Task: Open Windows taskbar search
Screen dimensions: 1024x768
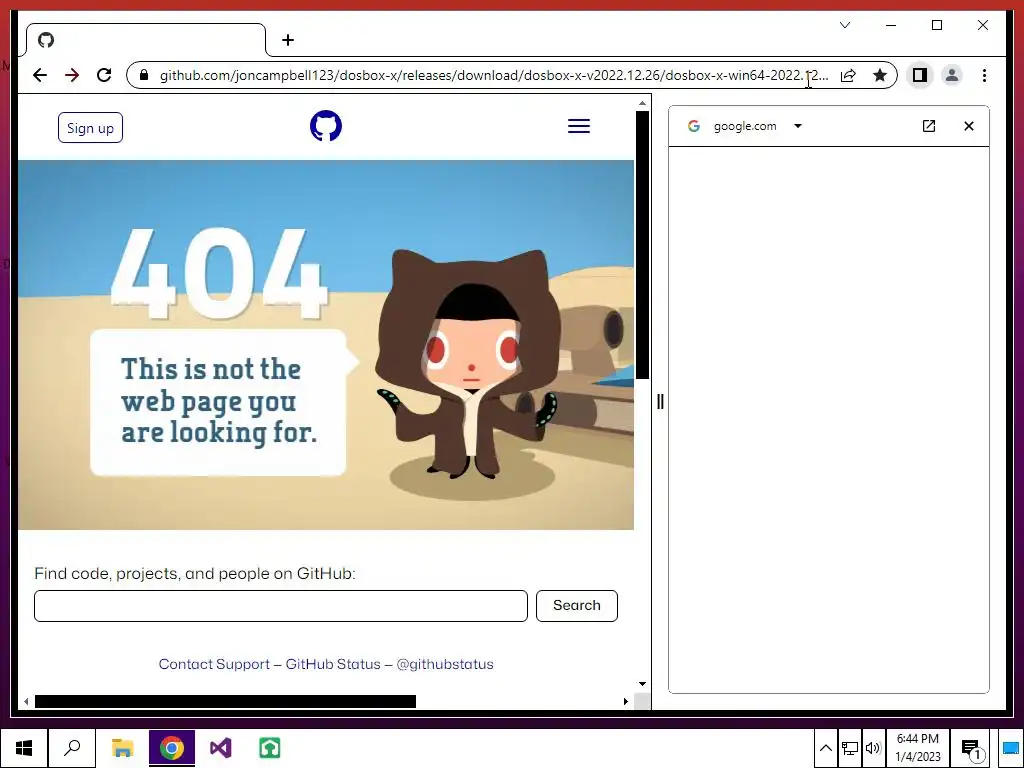Action: 72,748
